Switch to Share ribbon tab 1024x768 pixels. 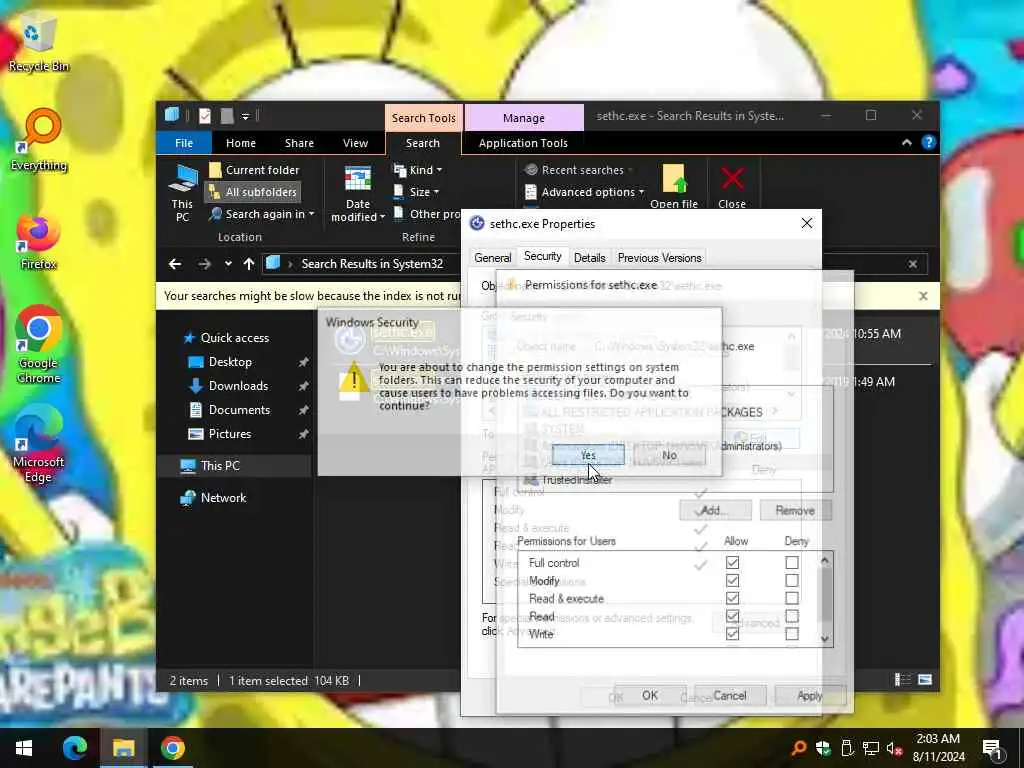(299, 143)
